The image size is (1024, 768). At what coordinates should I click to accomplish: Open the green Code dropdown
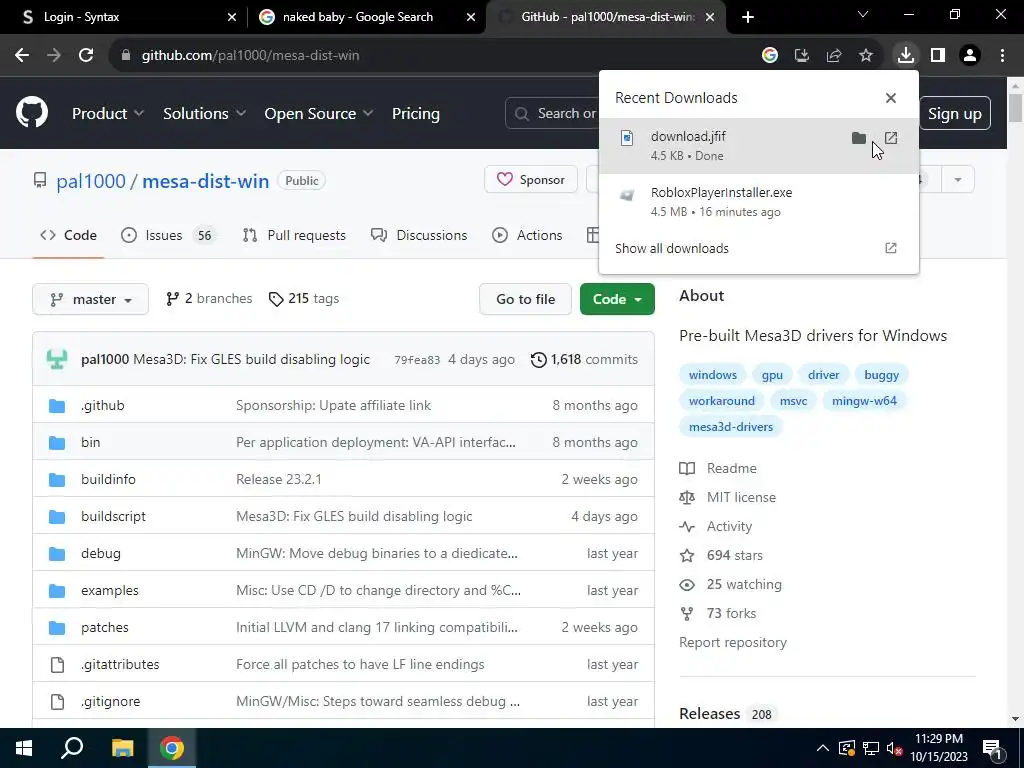click(x=617, y=299)
